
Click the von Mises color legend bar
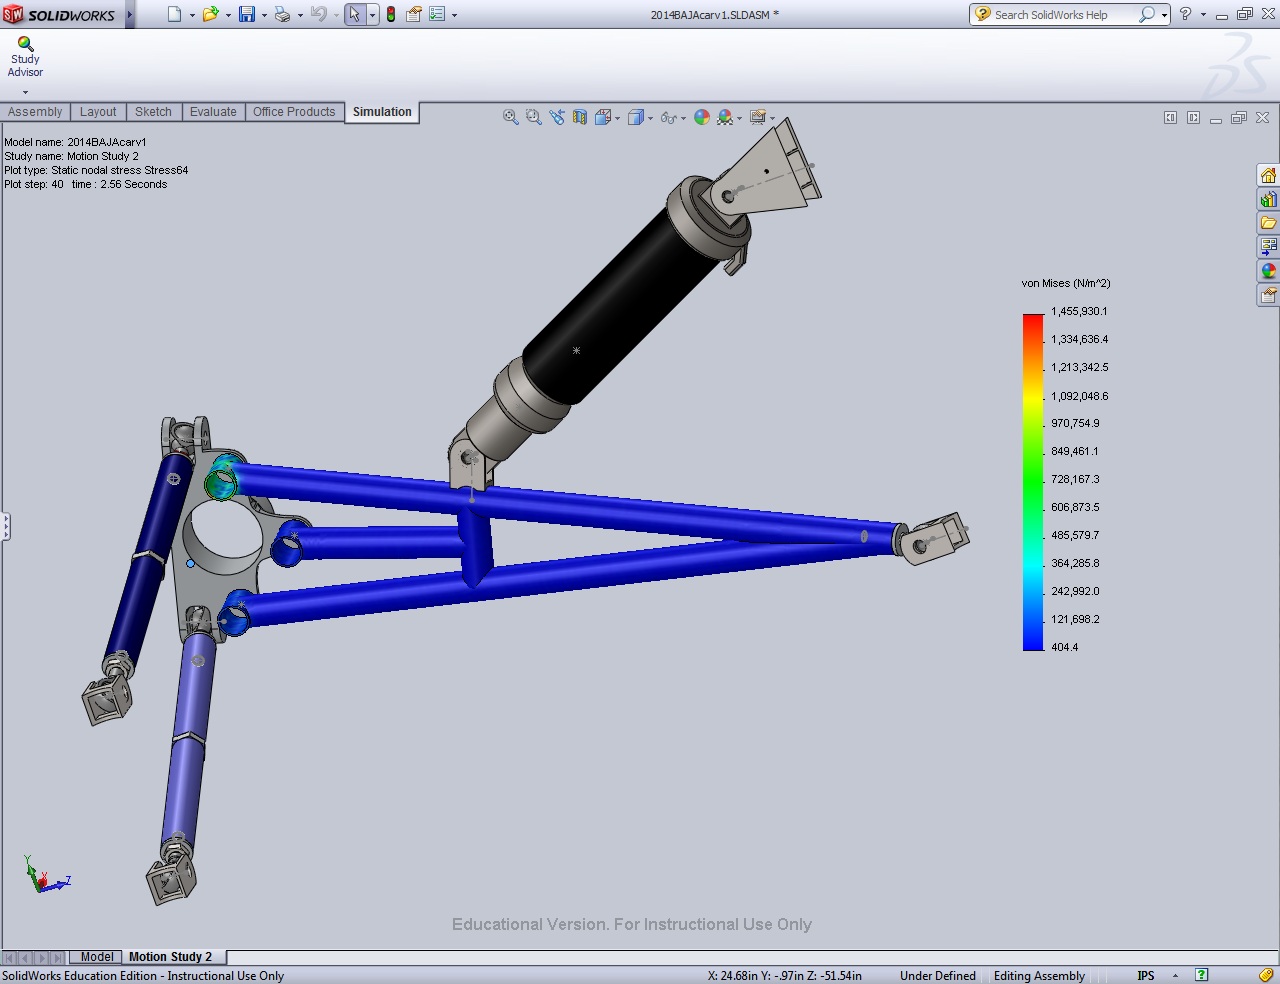pos(1033,482)
